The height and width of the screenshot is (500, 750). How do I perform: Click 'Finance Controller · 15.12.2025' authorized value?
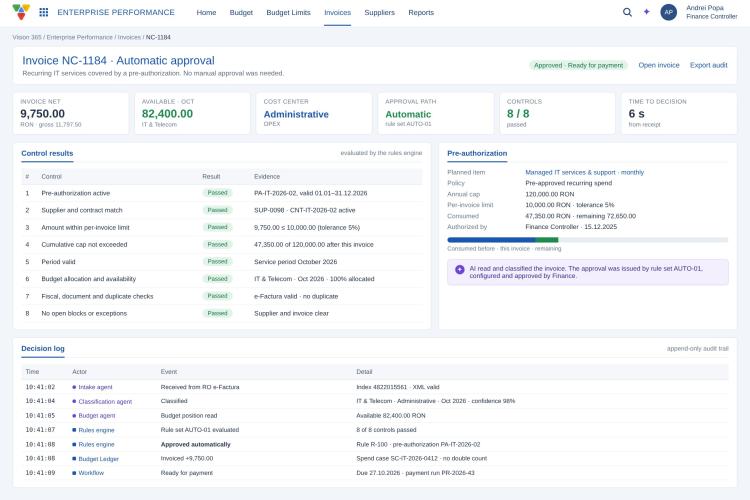point(571,227)
